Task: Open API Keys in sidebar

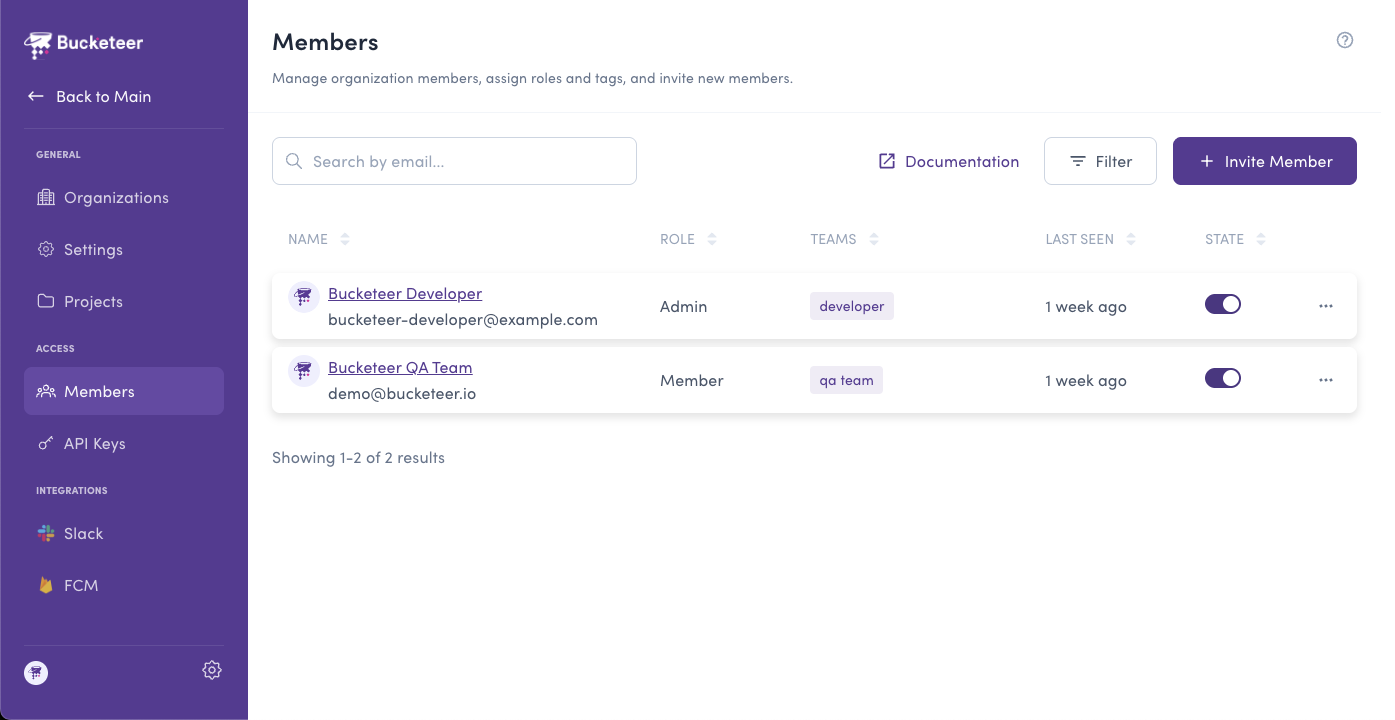Action: 94,444
